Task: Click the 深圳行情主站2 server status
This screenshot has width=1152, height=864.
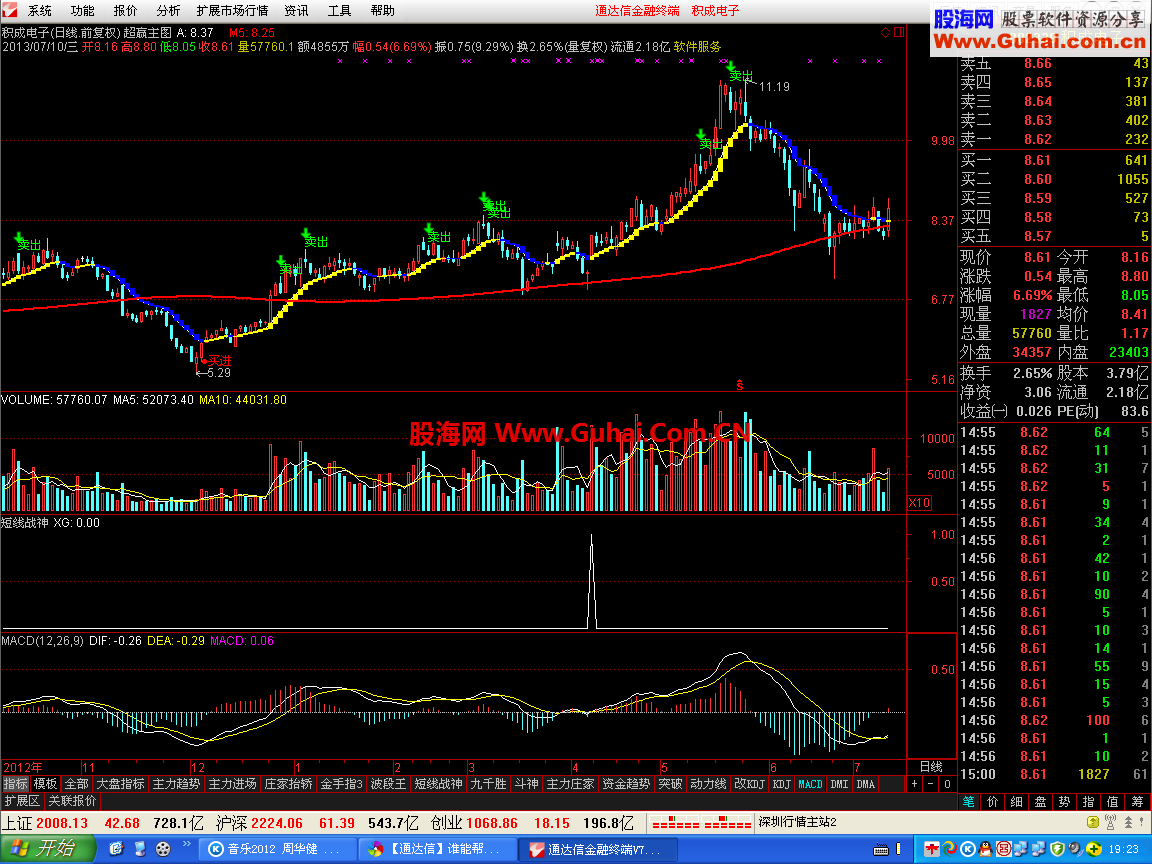Action: point(797,822)
